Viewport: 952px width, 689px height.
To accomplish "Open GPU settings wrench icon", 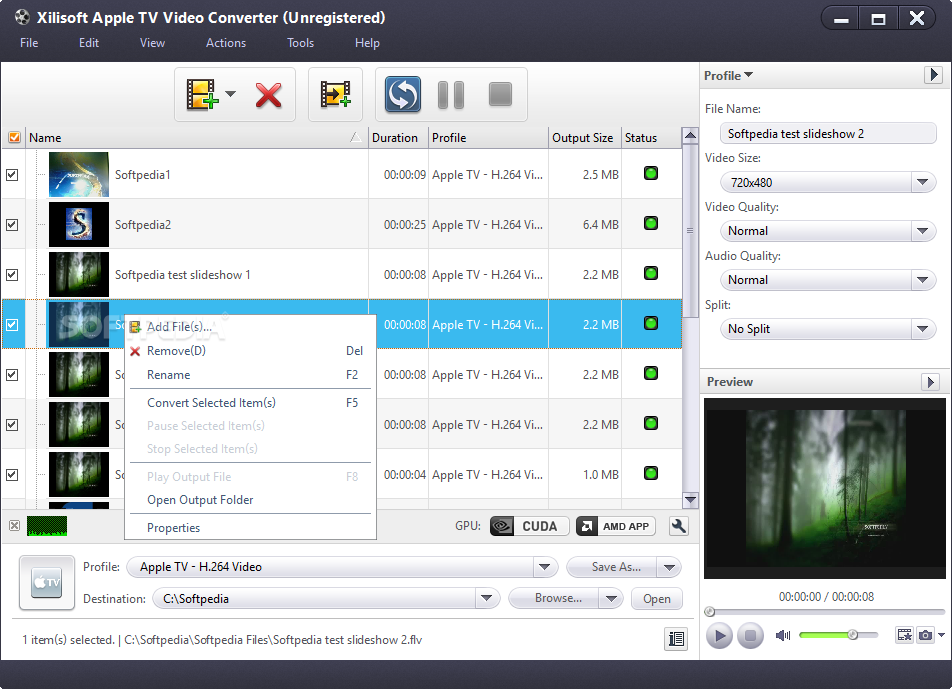I will tap(679, 526).
